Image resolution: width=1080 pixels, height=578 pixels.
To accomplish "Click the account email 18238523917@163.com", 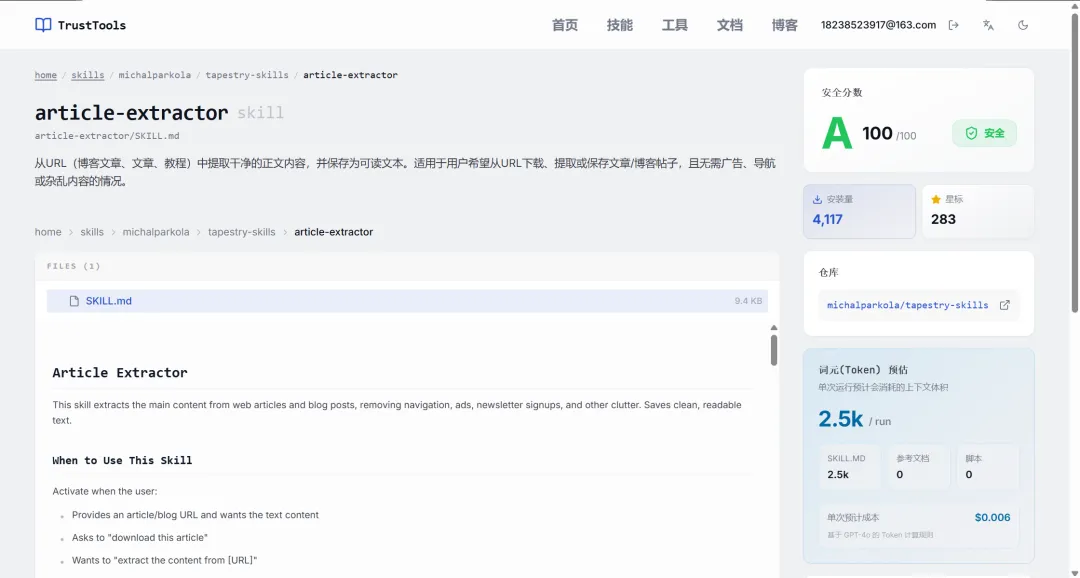I will tap(878, 25).
